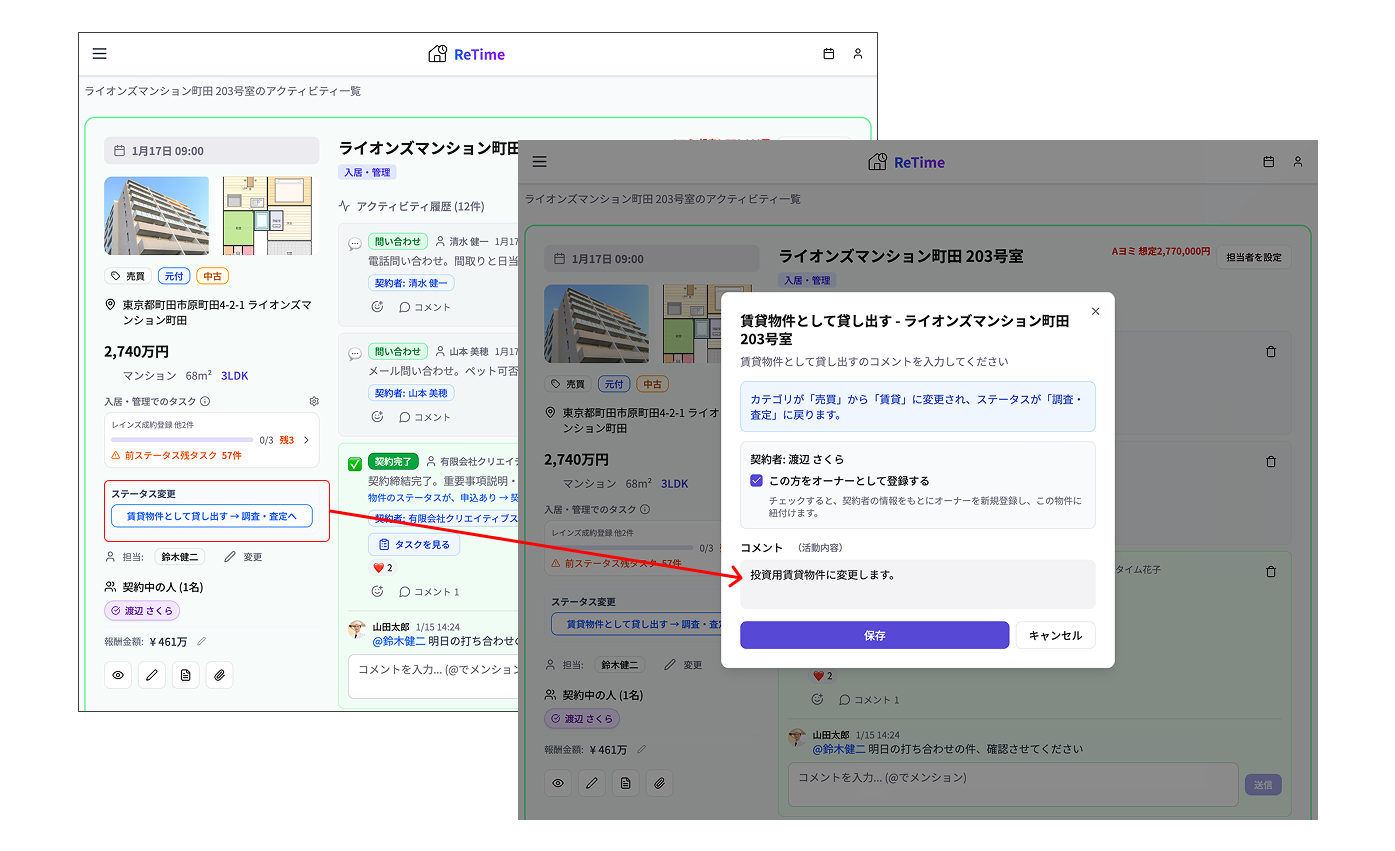The width and height of the screenshot is (1395, 851).
Task: Expand コメント on 山本 美穂 inquiry card
Action: pos(425,417)
